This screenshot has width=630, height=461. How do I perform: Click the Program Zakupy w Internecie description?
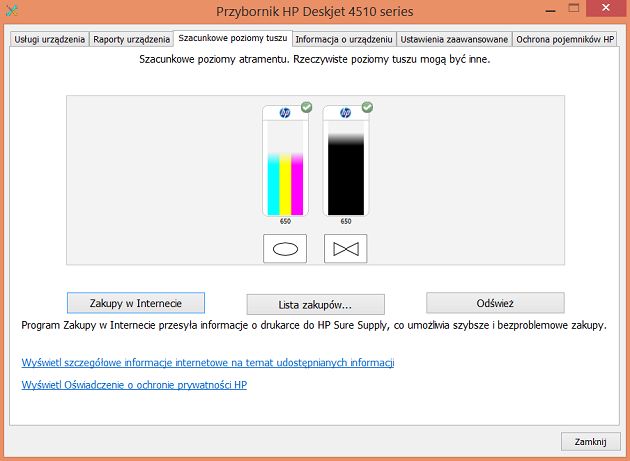pos(314,325)
